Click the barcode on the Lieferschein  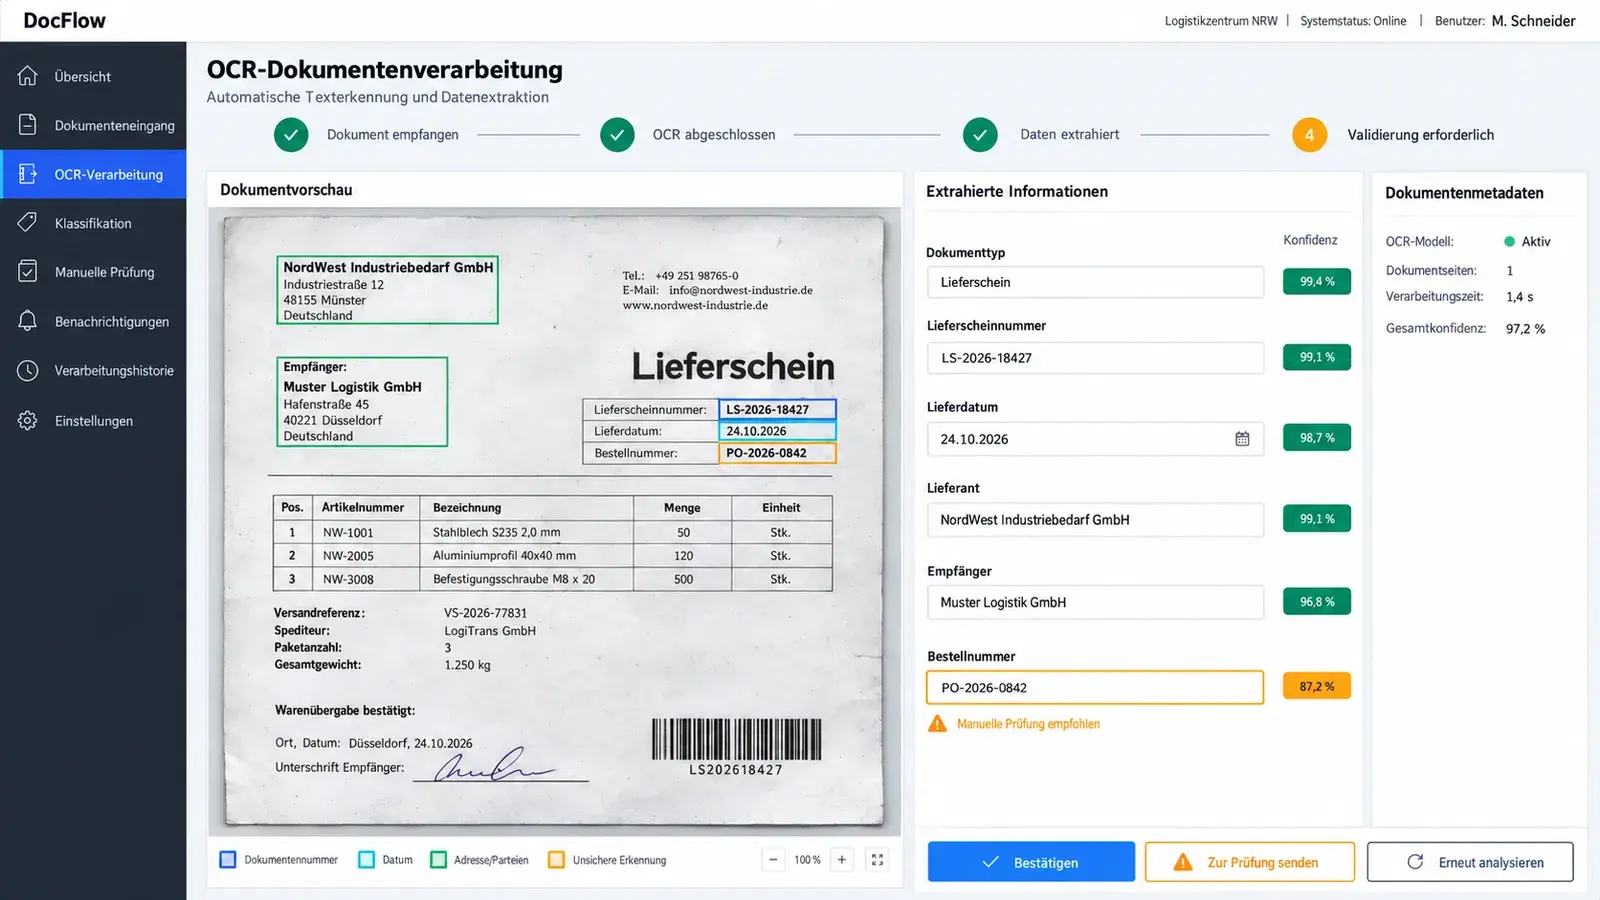coord(736,740)
